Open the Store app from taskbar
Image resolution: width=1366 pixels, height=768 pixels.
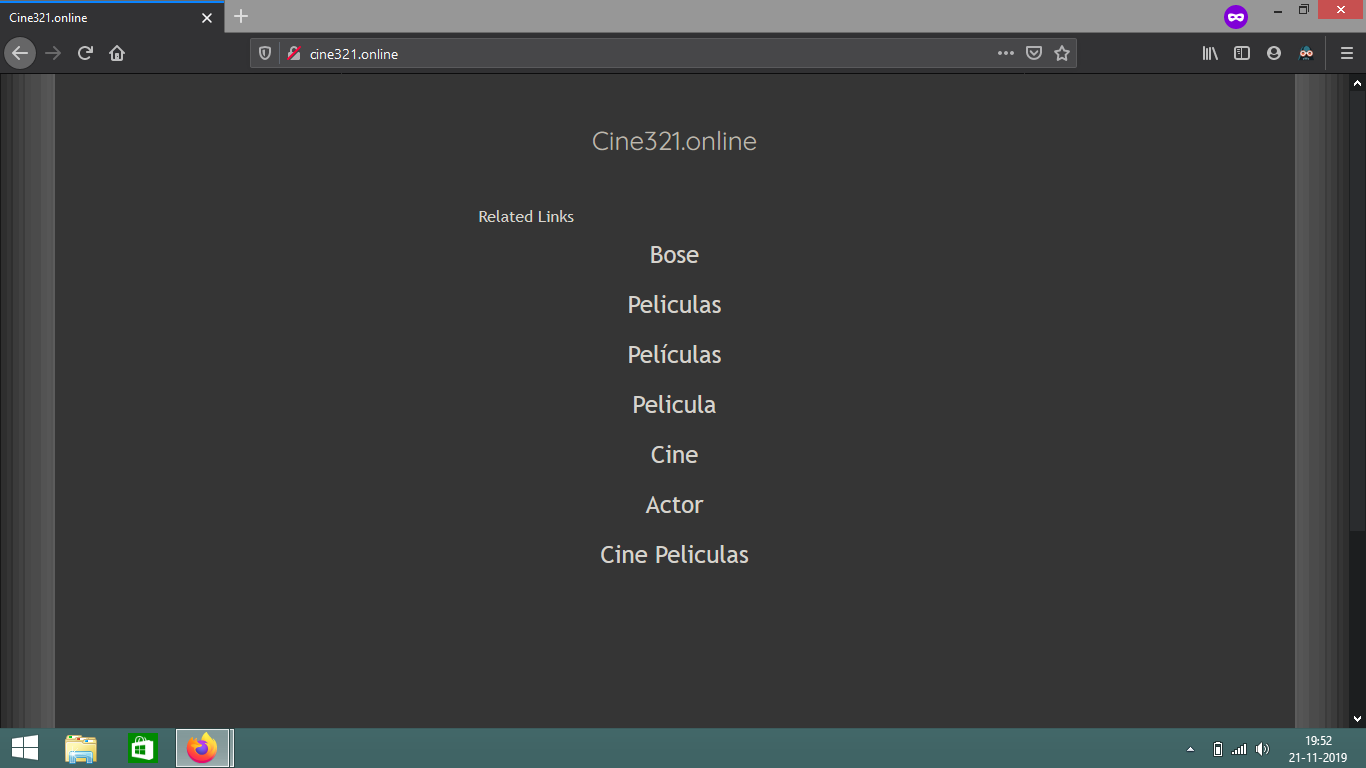[x=143, y=748]
